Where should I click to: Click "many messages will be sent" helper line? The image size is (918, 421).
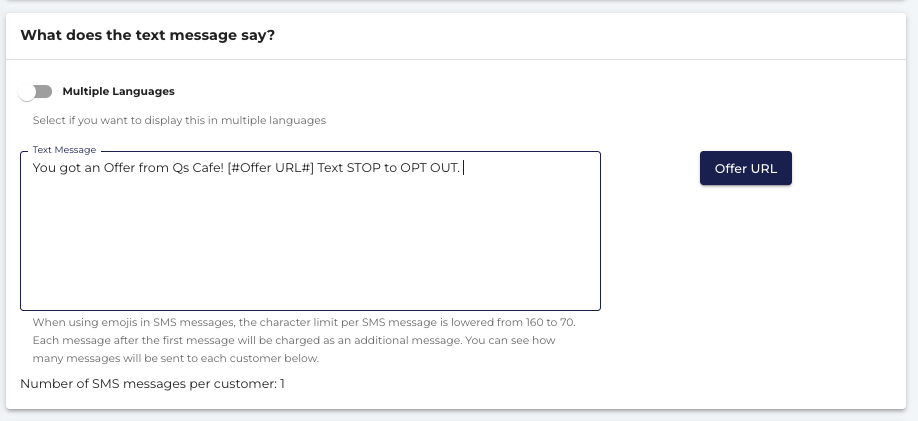point(176,358)
